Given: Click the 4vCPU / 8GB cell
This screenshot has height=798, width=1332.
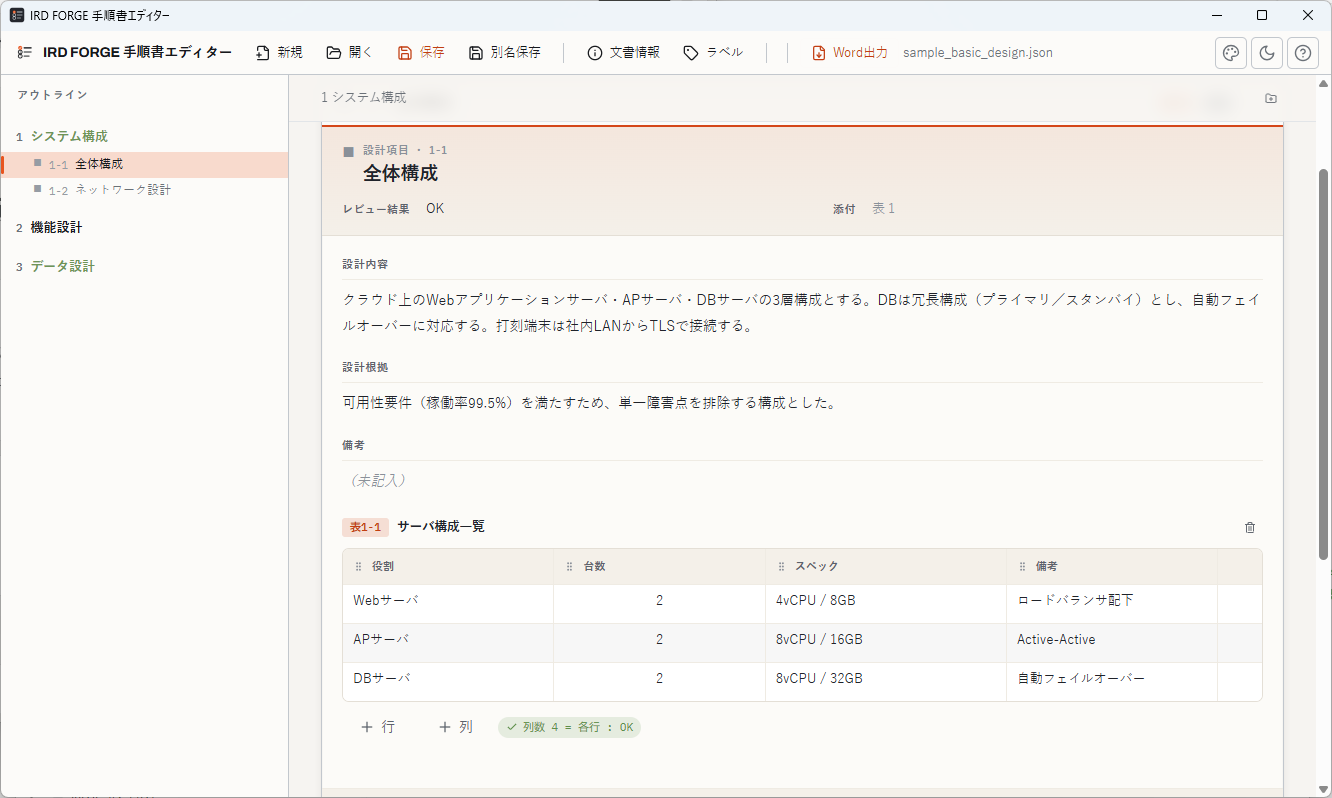Looking at the screenshot, I should (886, 604).
